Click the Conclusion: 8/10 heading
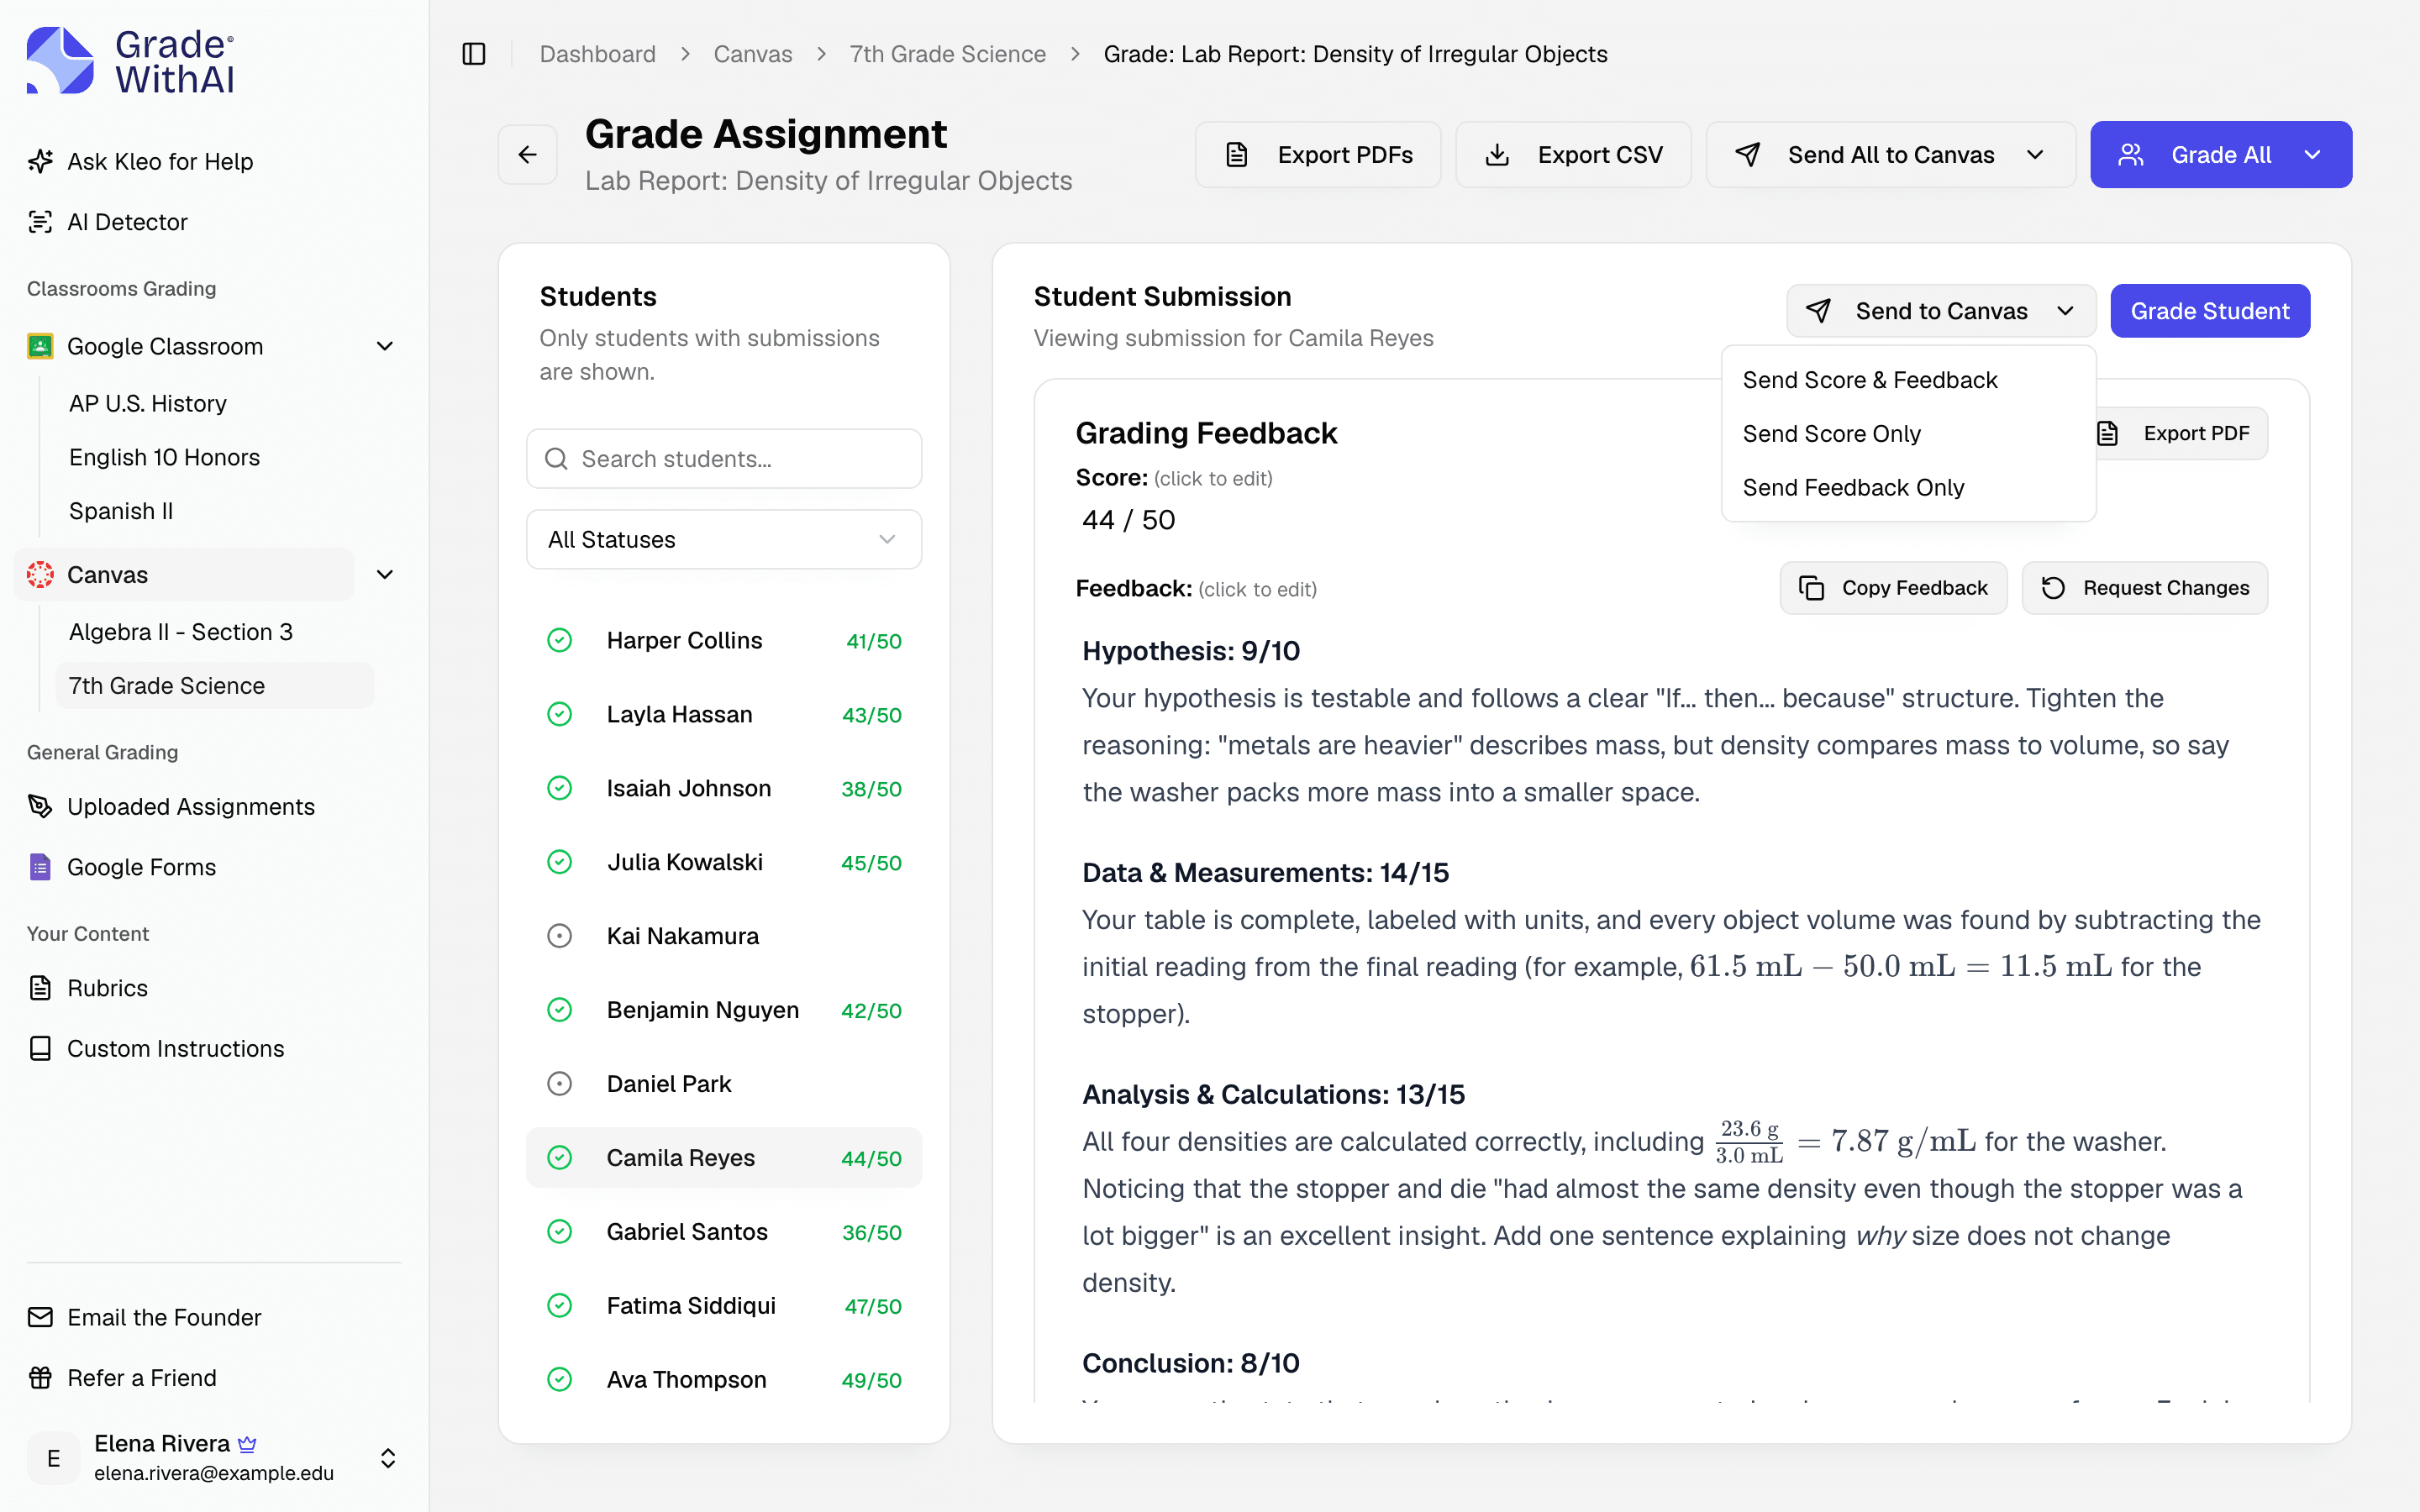Screen dimensions: 2420x1512 coord(1191,1363)
